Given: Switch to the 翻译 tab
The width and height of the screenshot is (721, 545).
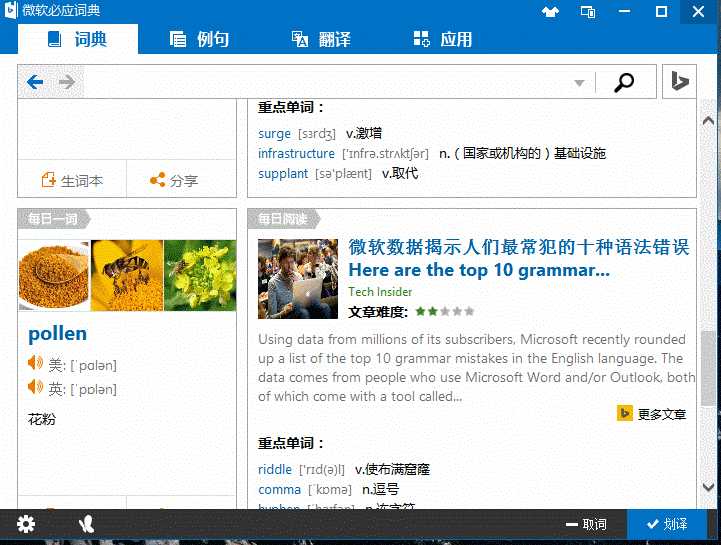Looking at the screenshot, I should (321, 39).
